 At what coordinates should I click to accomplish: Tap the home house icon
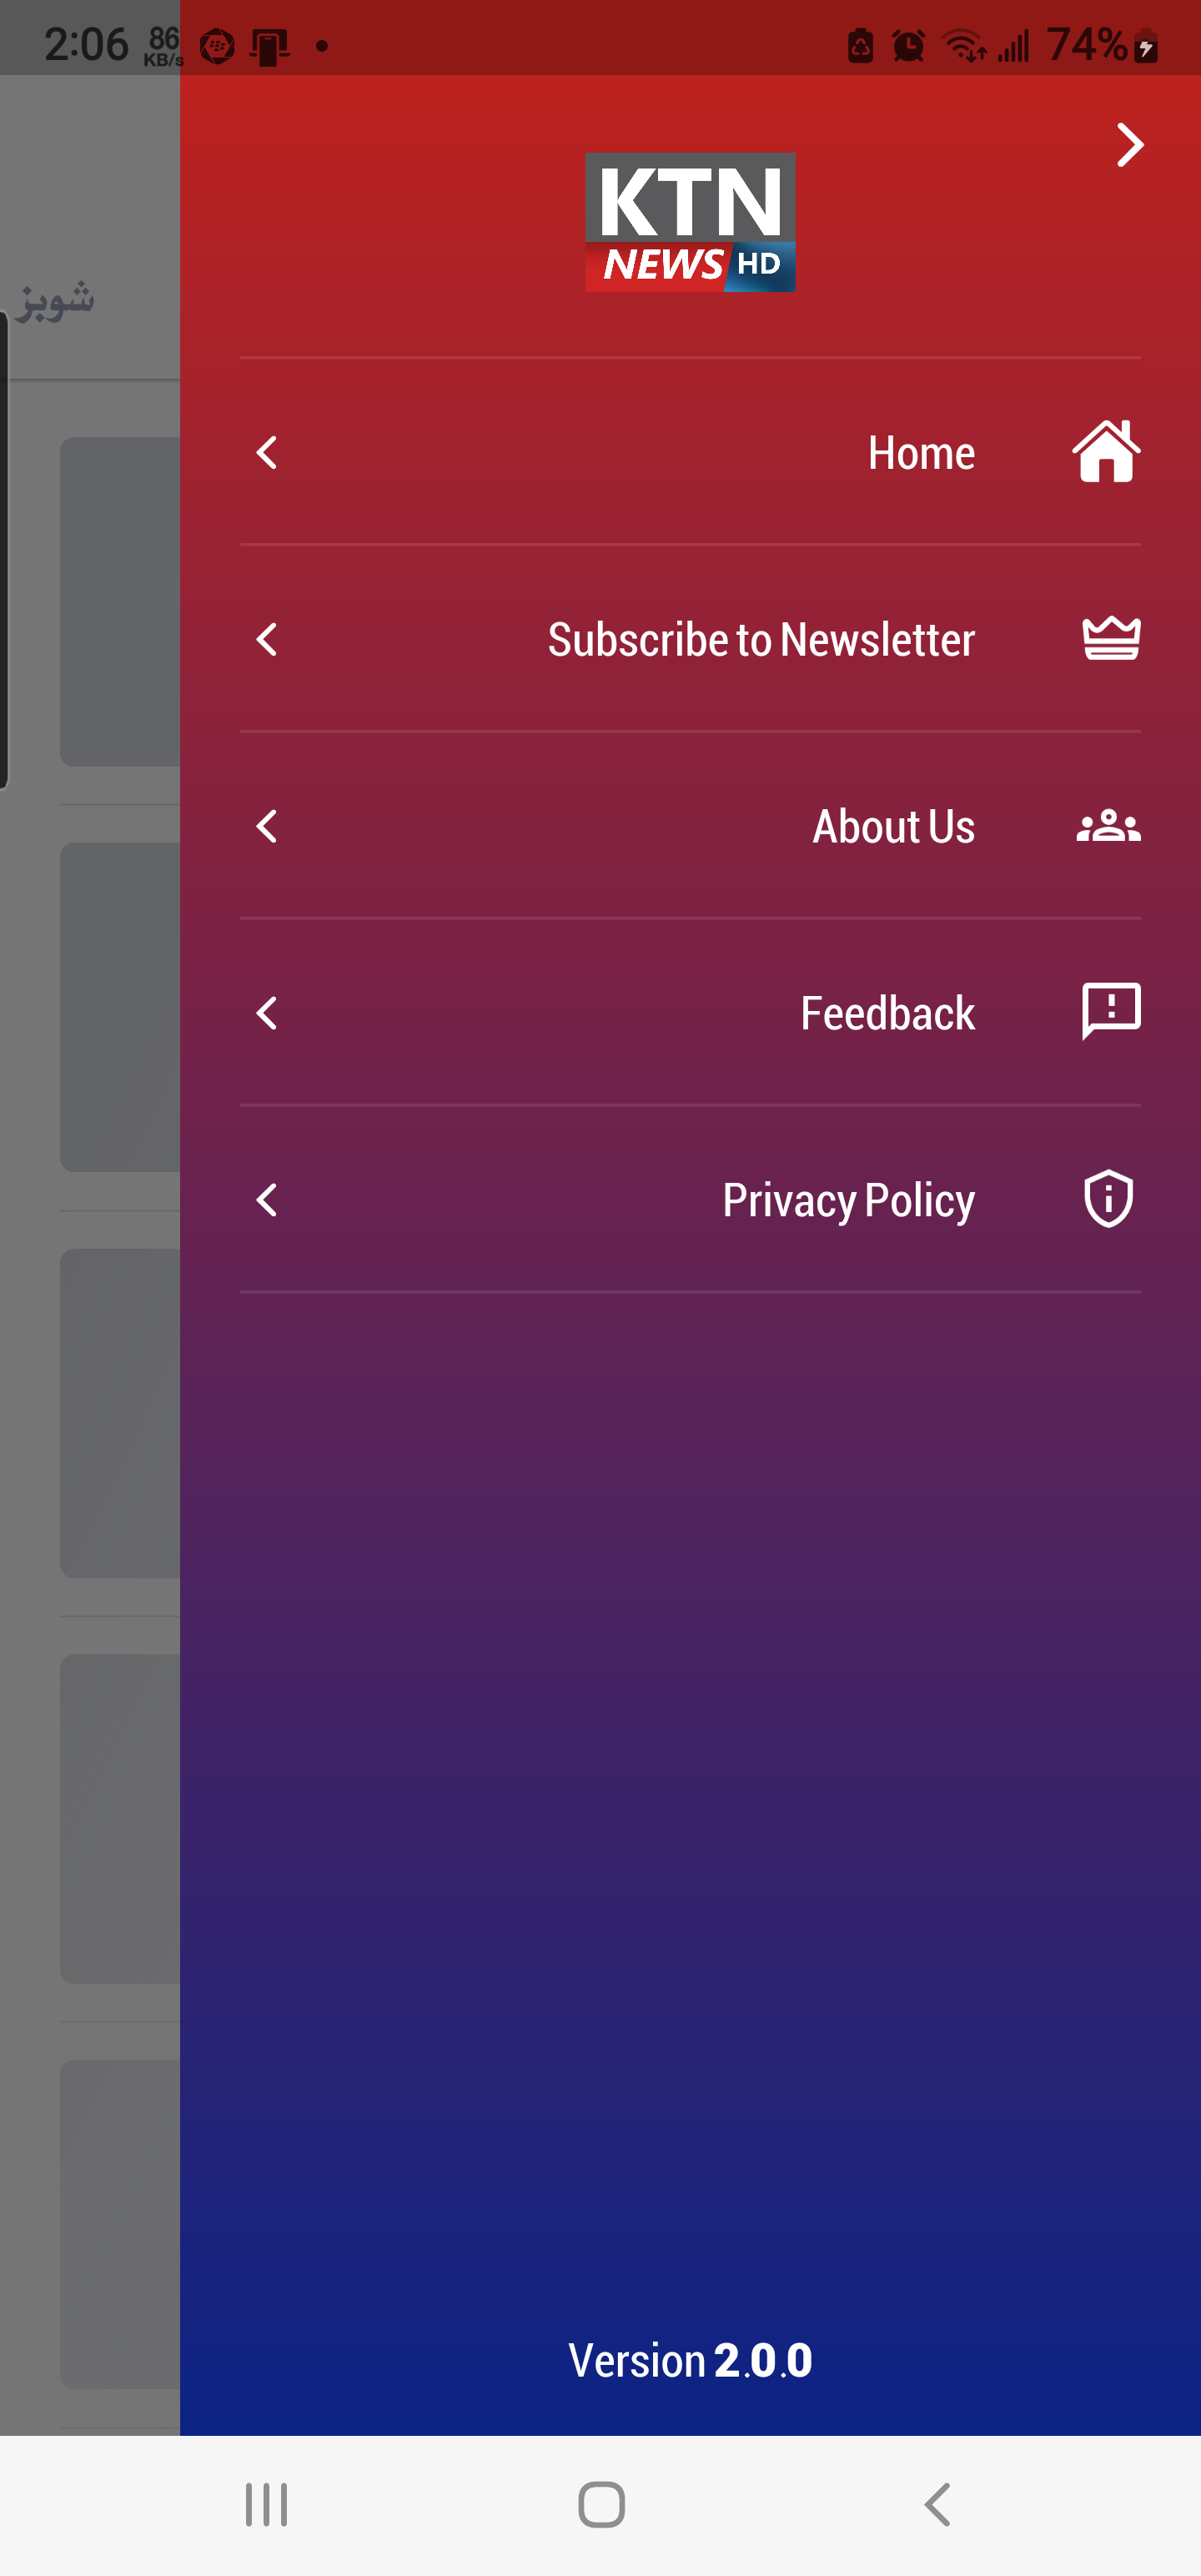1106,452
